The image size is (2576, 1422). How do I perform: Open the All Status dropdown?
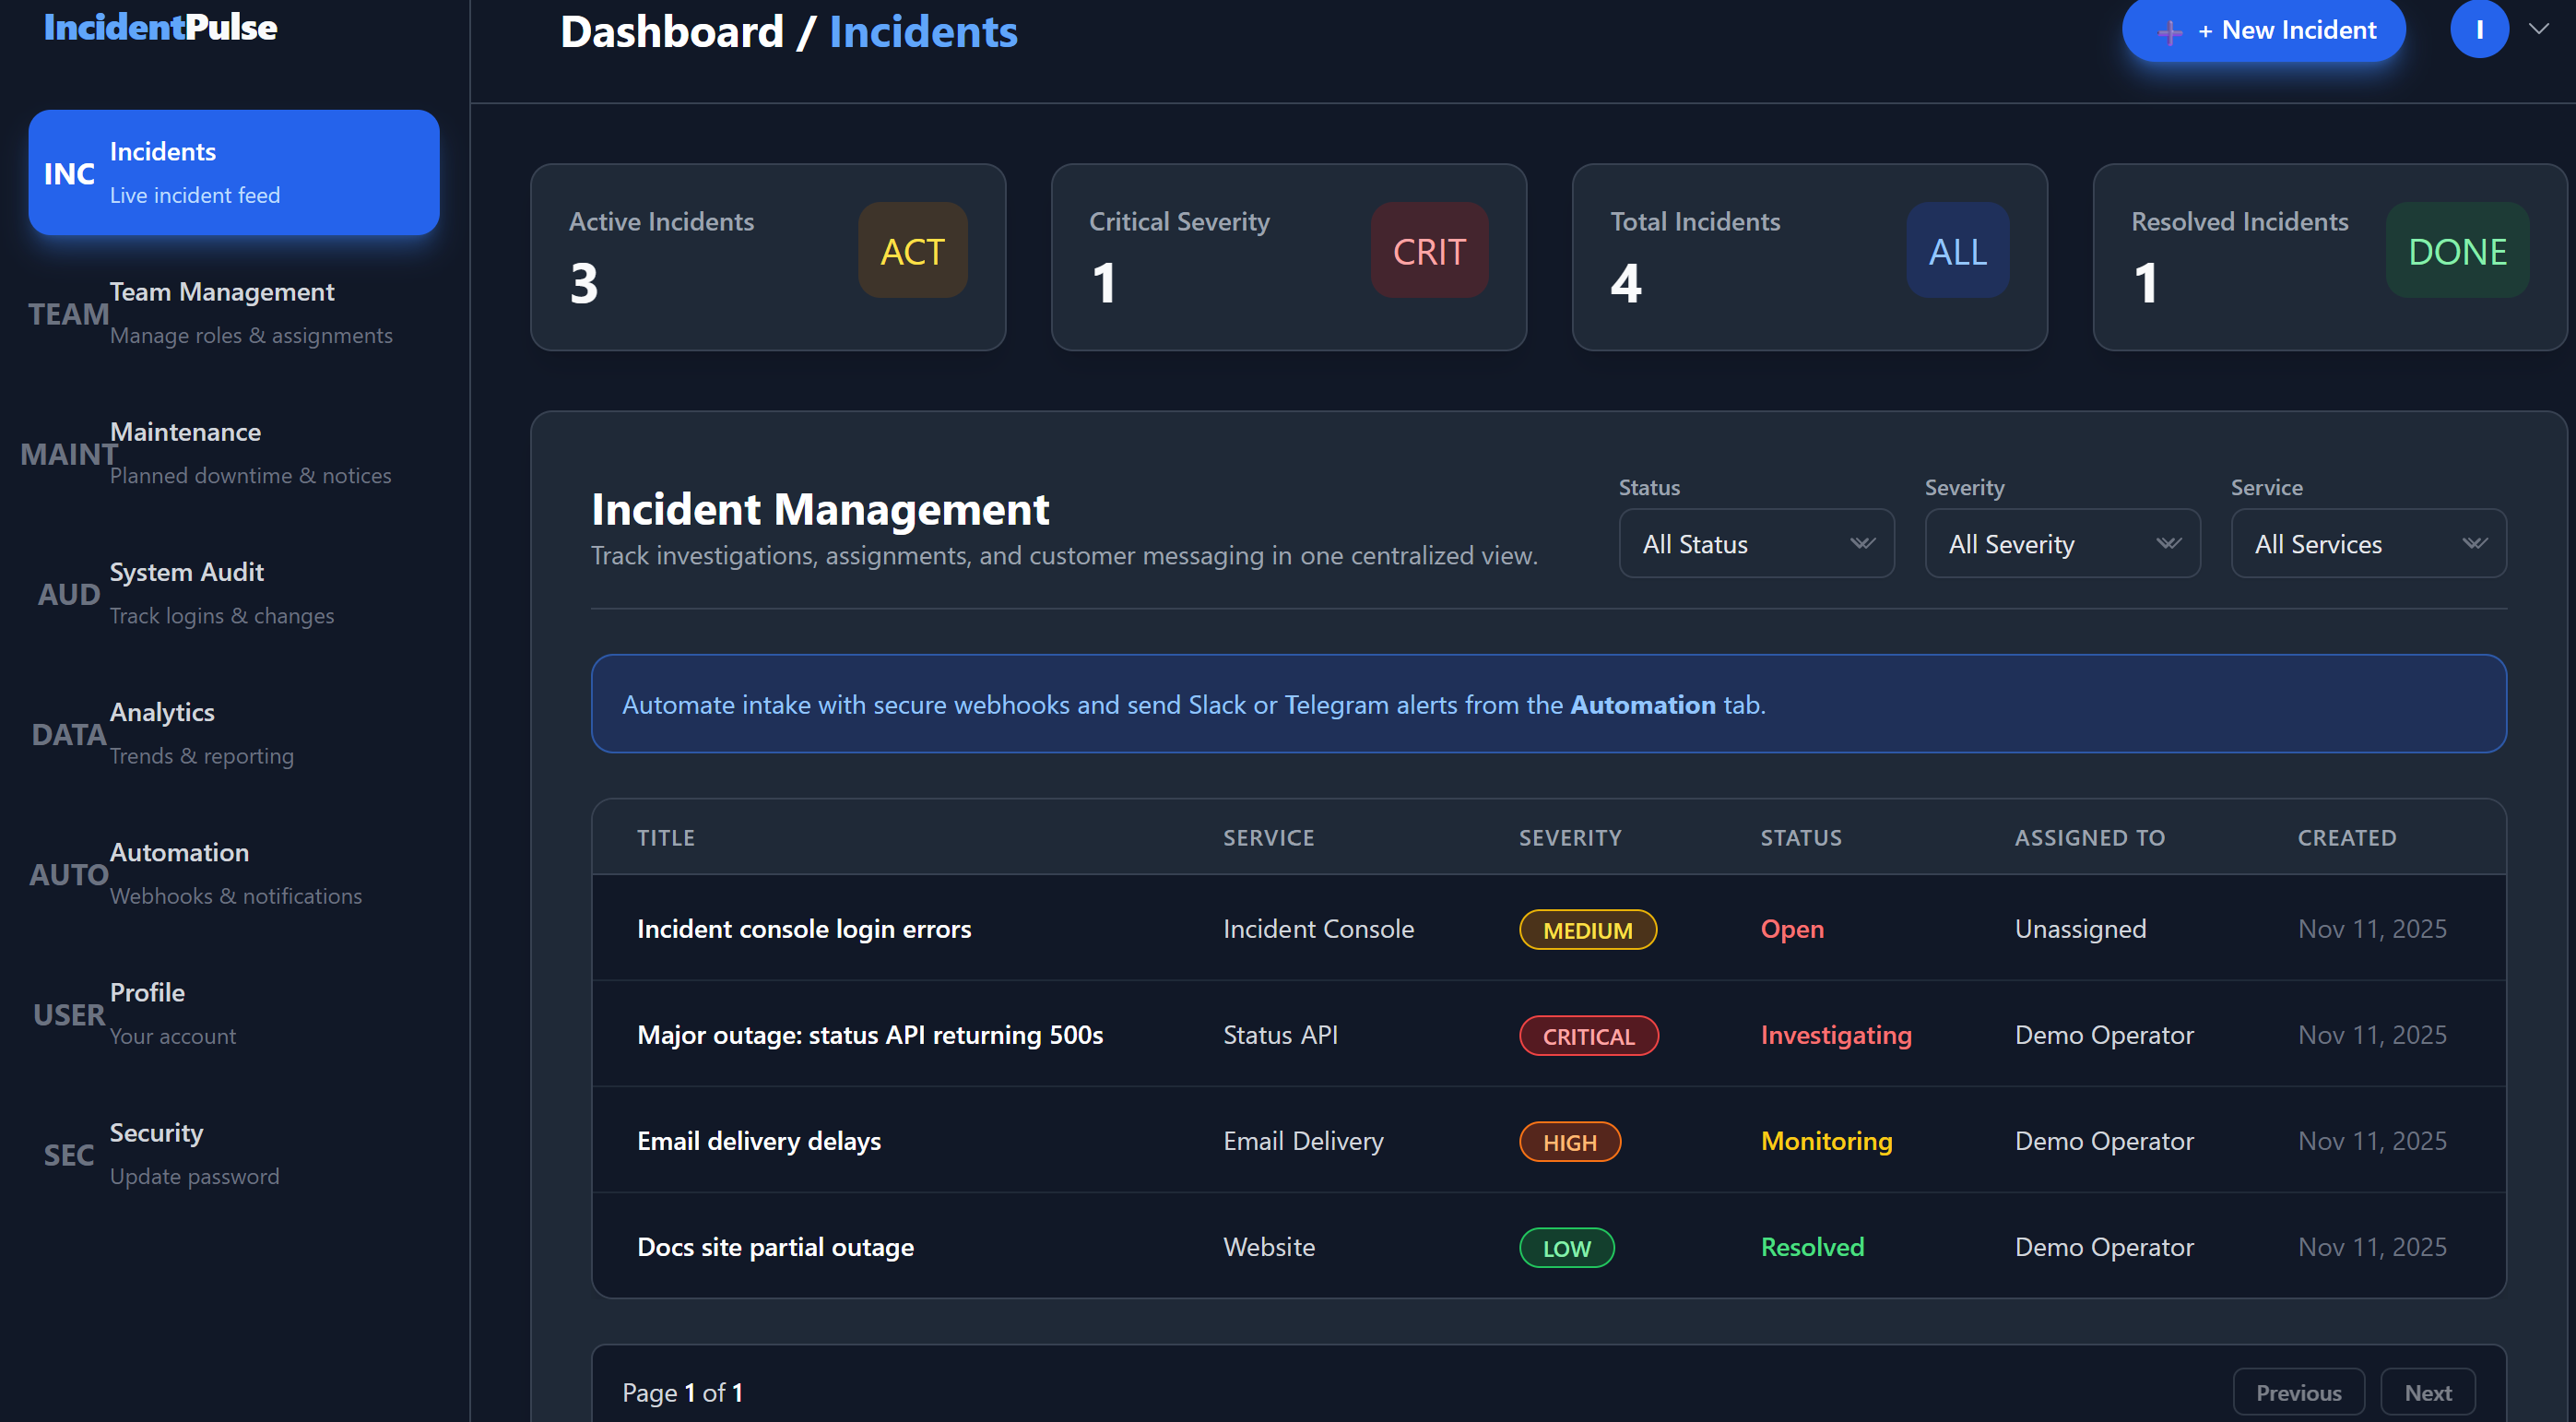(1756, 543)
